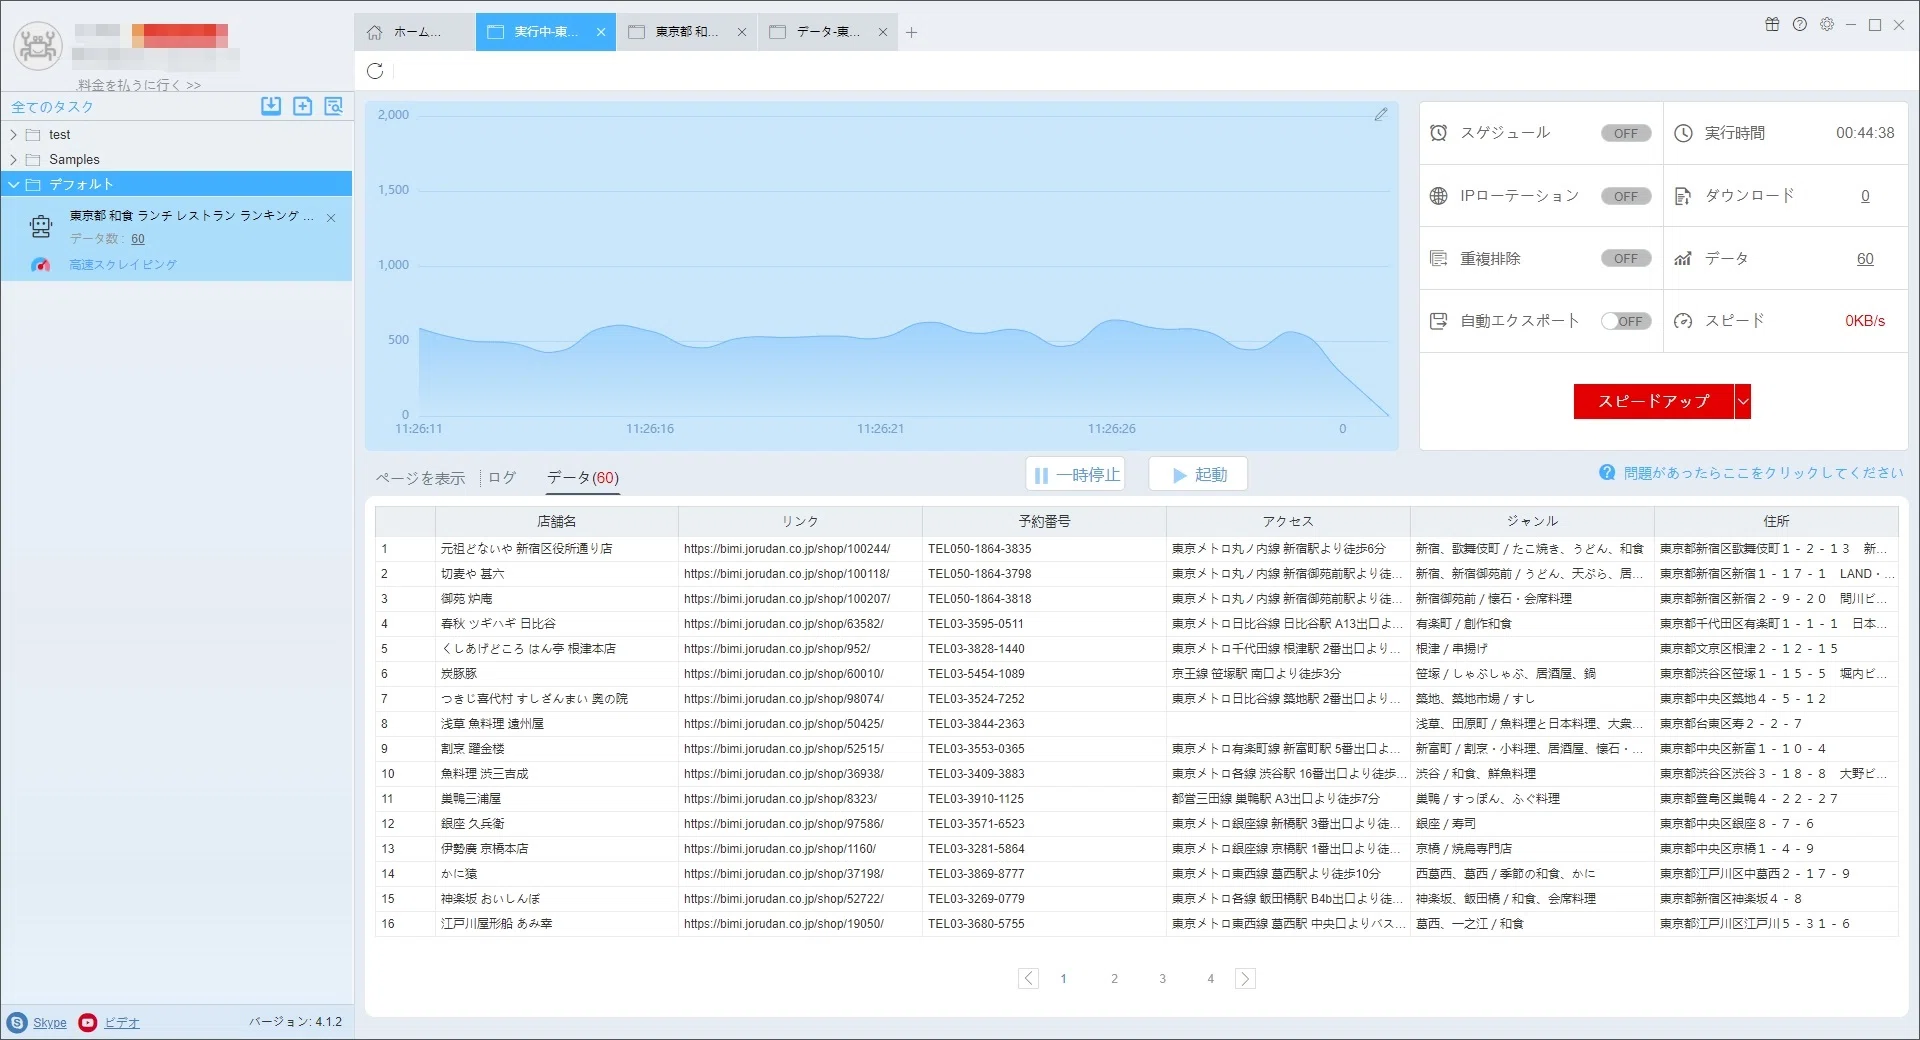Viewport: 1920px width, 1040px height.
Task: Switch to the ホーム tab
Action: pos(415,32)
